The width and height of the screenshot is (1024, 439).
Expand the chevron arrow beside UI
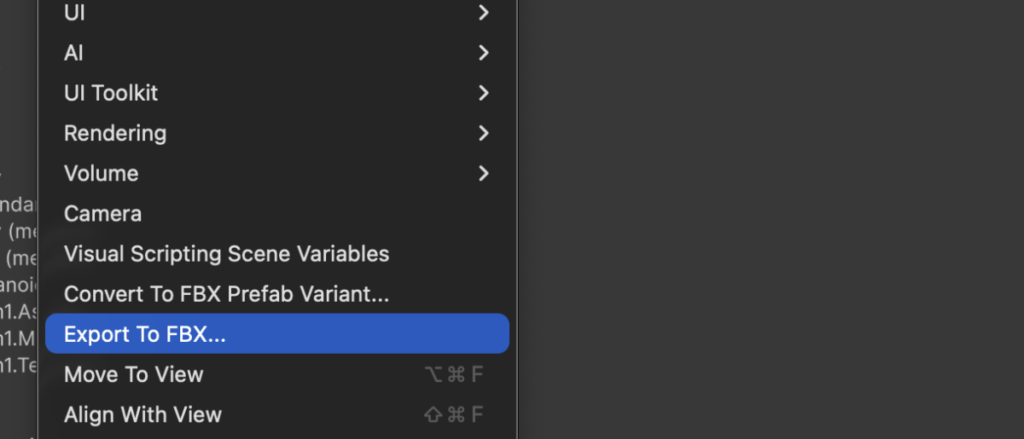coord(484,13)
